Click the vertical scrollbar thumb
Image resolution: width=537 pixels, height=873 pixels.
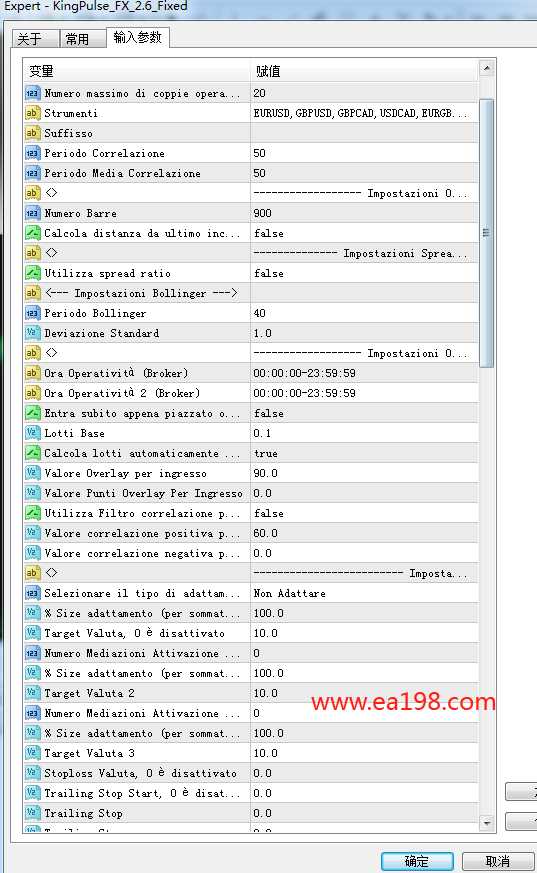click(x=486, y=233)
